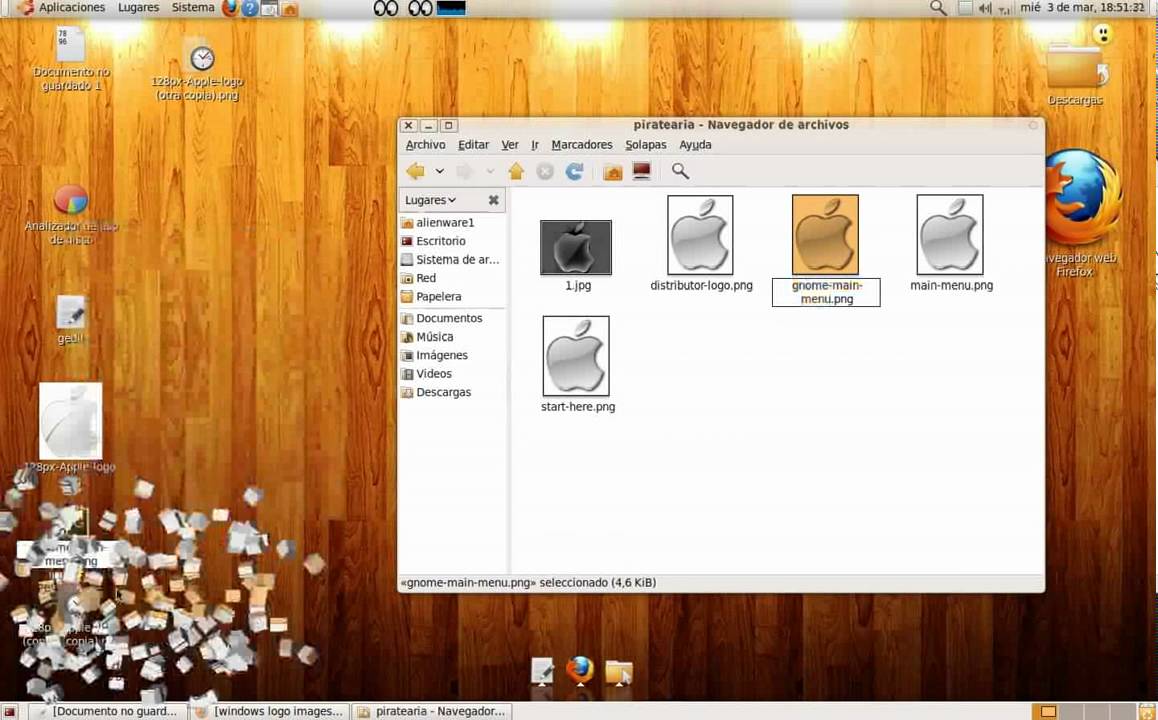Open the forward history dropdown arrow
The image size is (1158, 720).
click(490, 171)
